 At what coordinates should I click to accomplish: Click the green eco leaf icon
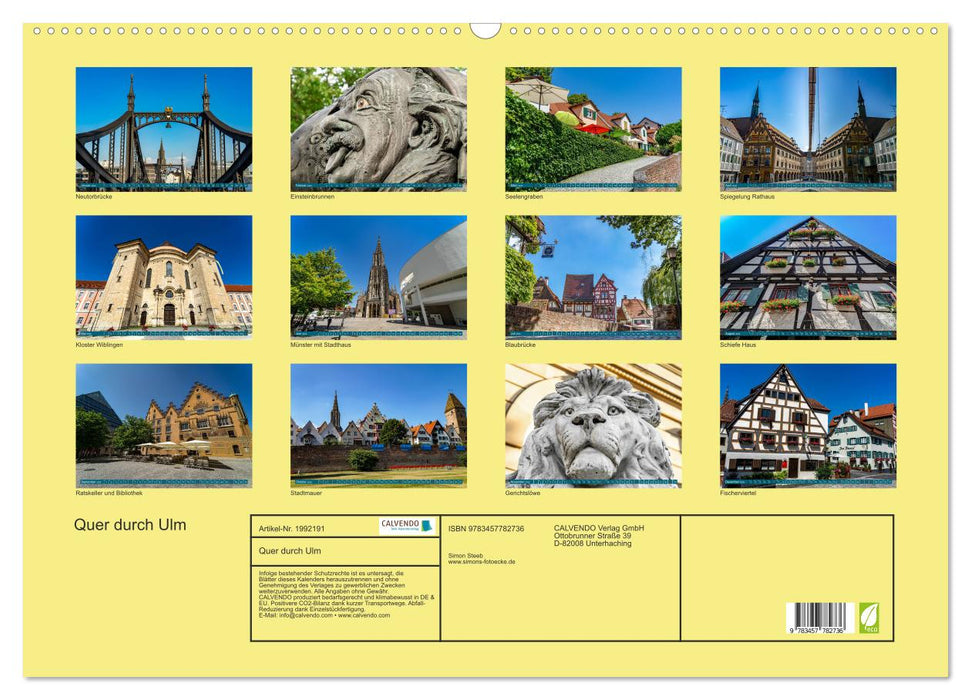(869, 618)
